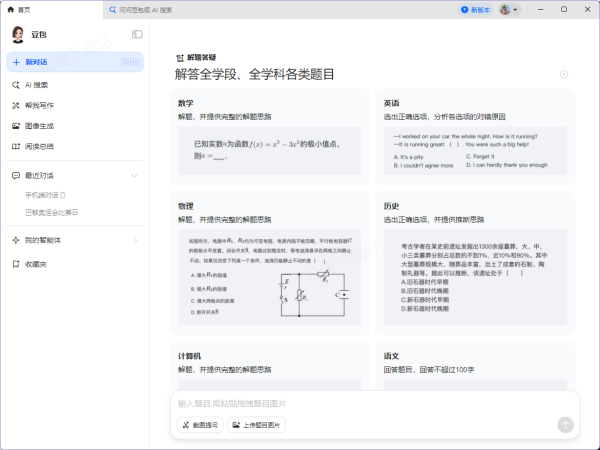600x450 pixels.
Task: Click the 帮我写作 pen icon
Action: 16,105
